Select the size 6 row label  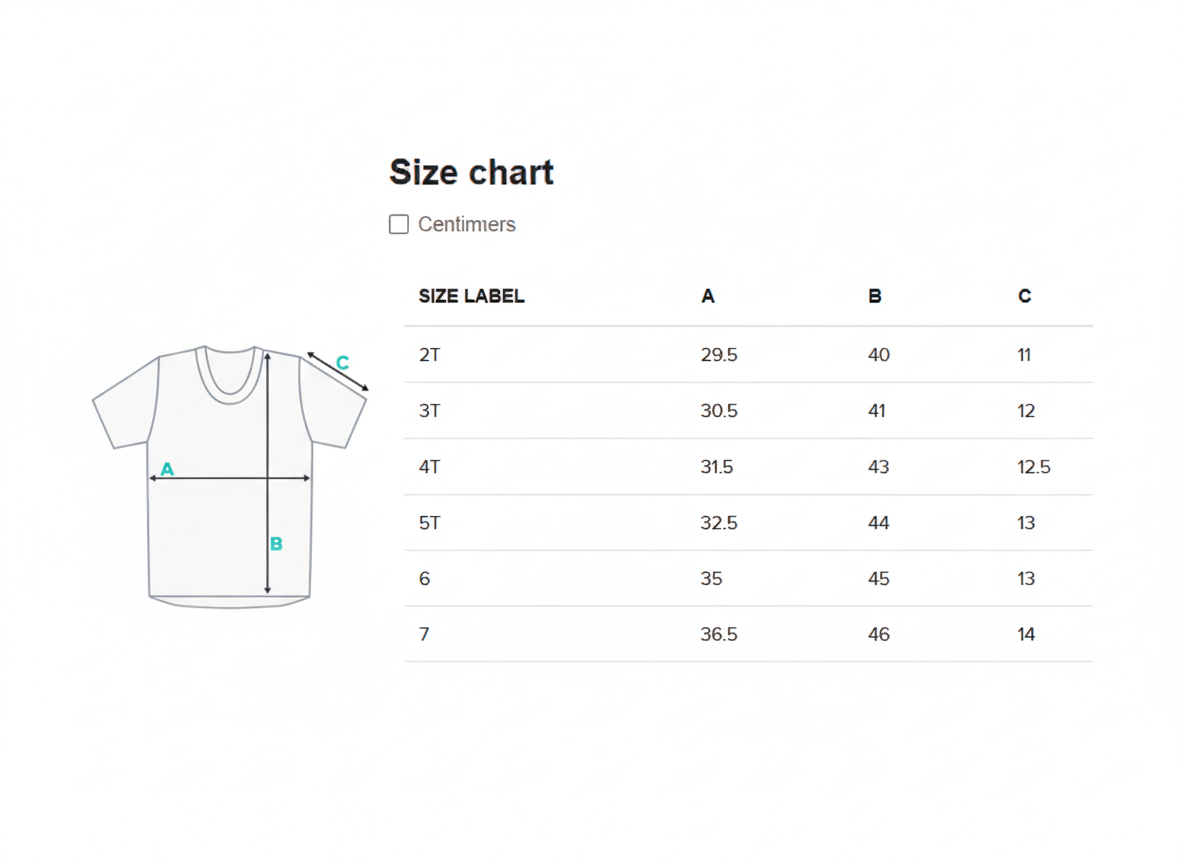click(425, 579)
